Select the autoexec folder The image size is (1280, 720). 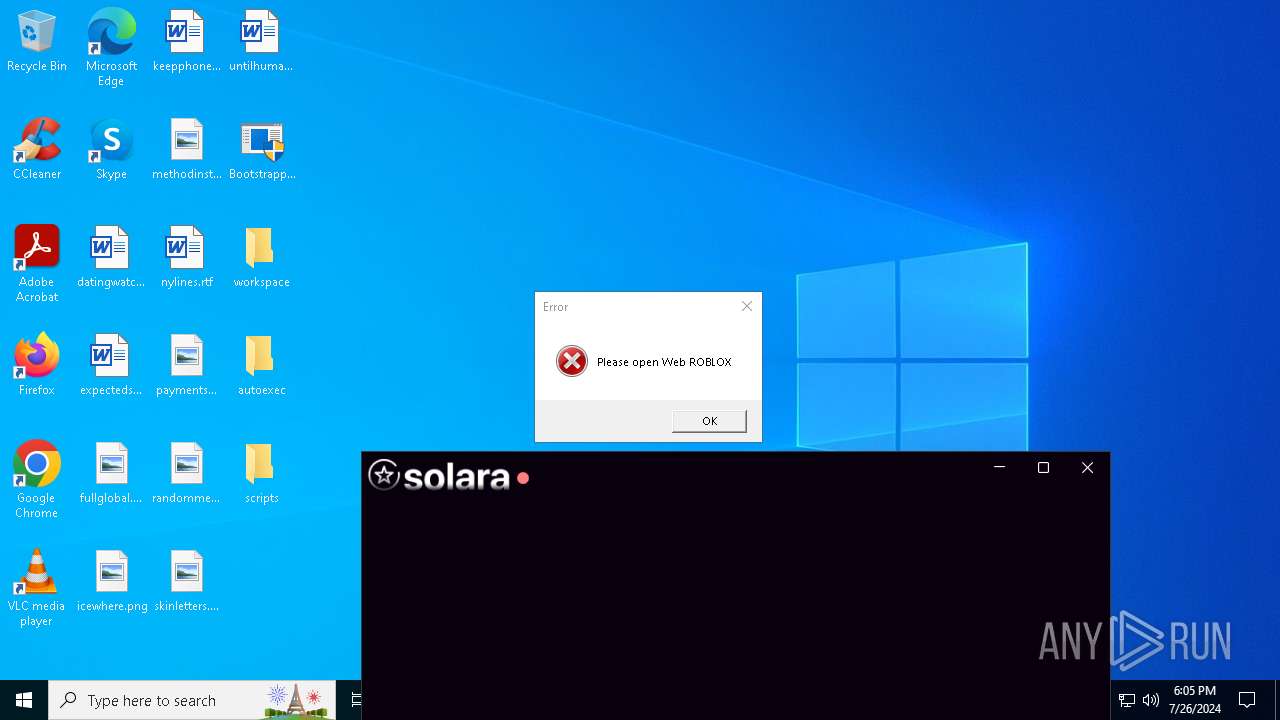coord(261,366)
